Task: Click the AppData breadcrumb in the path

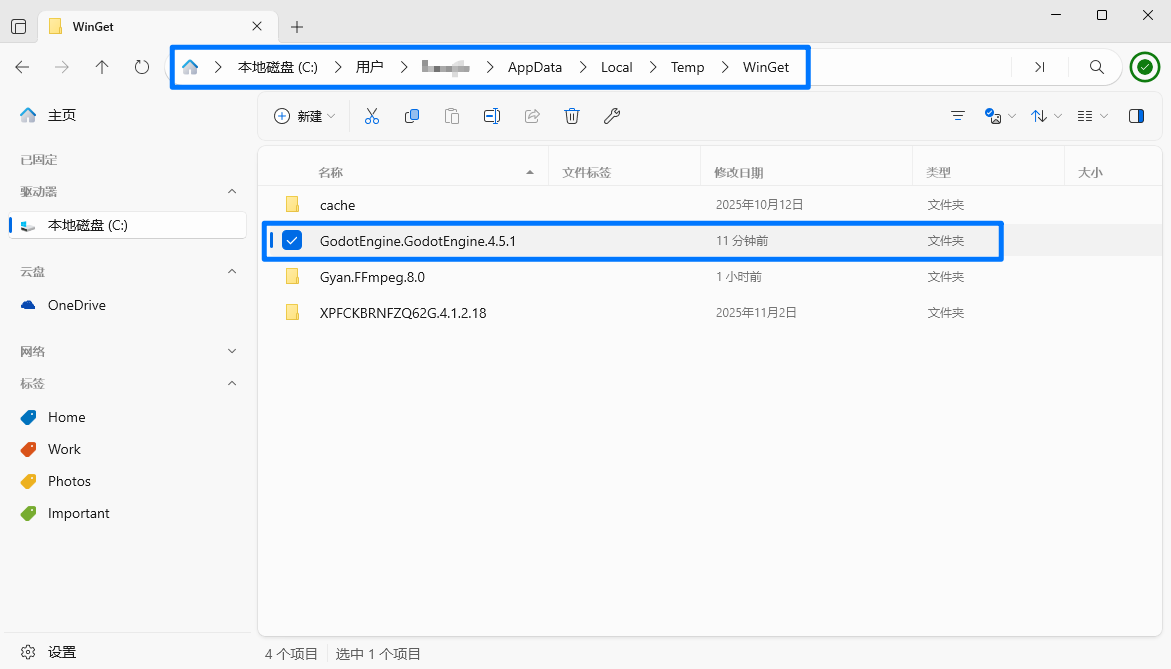Action: (534, 67)
